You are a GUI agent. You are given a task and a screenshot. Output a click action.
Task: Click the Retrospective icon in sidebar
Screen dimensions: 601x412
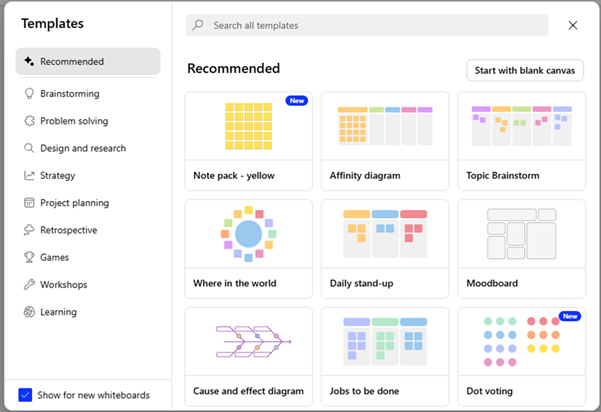30,230
